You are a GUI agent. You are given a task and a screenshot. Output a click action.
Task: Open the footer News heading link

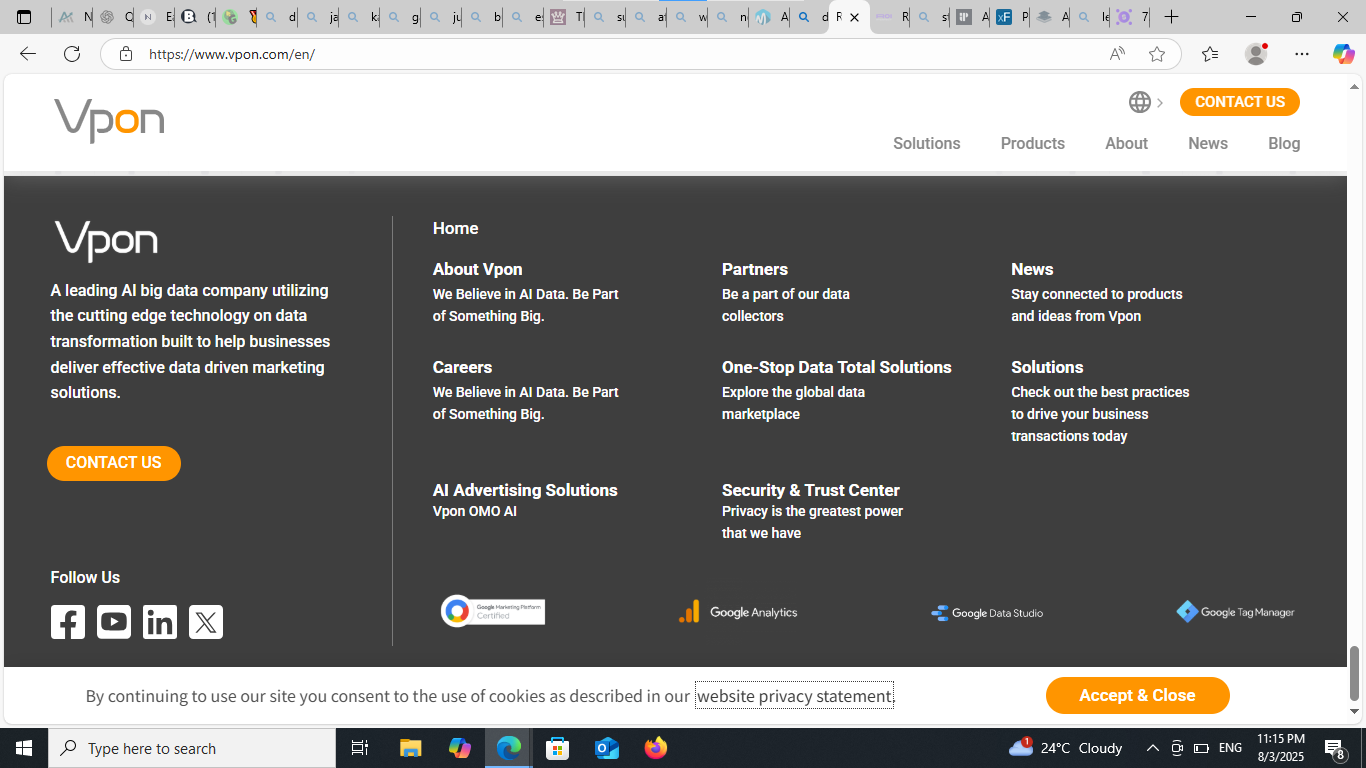[x=1032, y=269]
